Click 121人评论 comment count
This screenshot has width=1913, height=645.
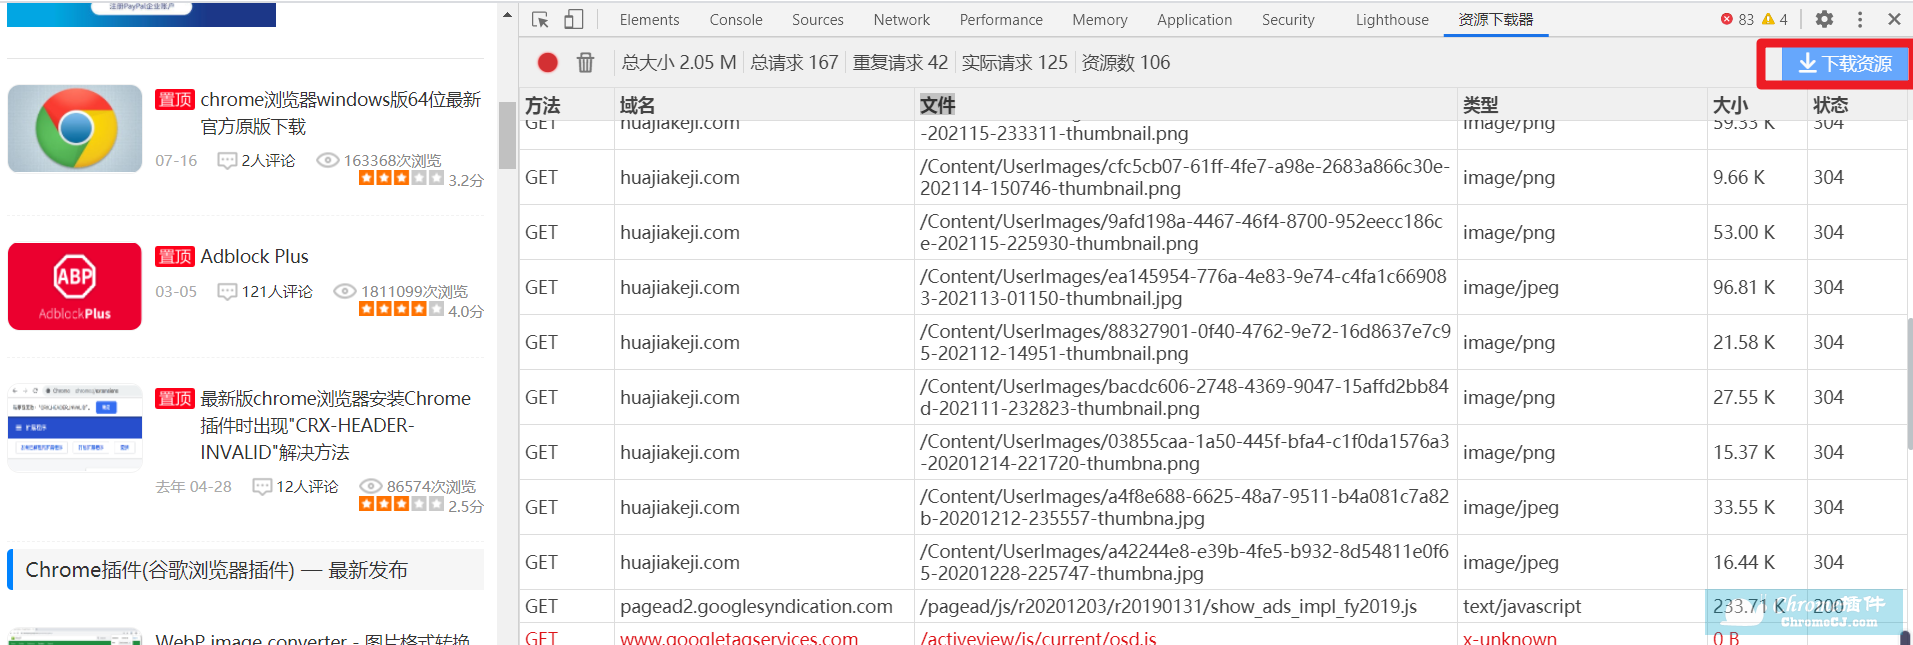[265, 291]
